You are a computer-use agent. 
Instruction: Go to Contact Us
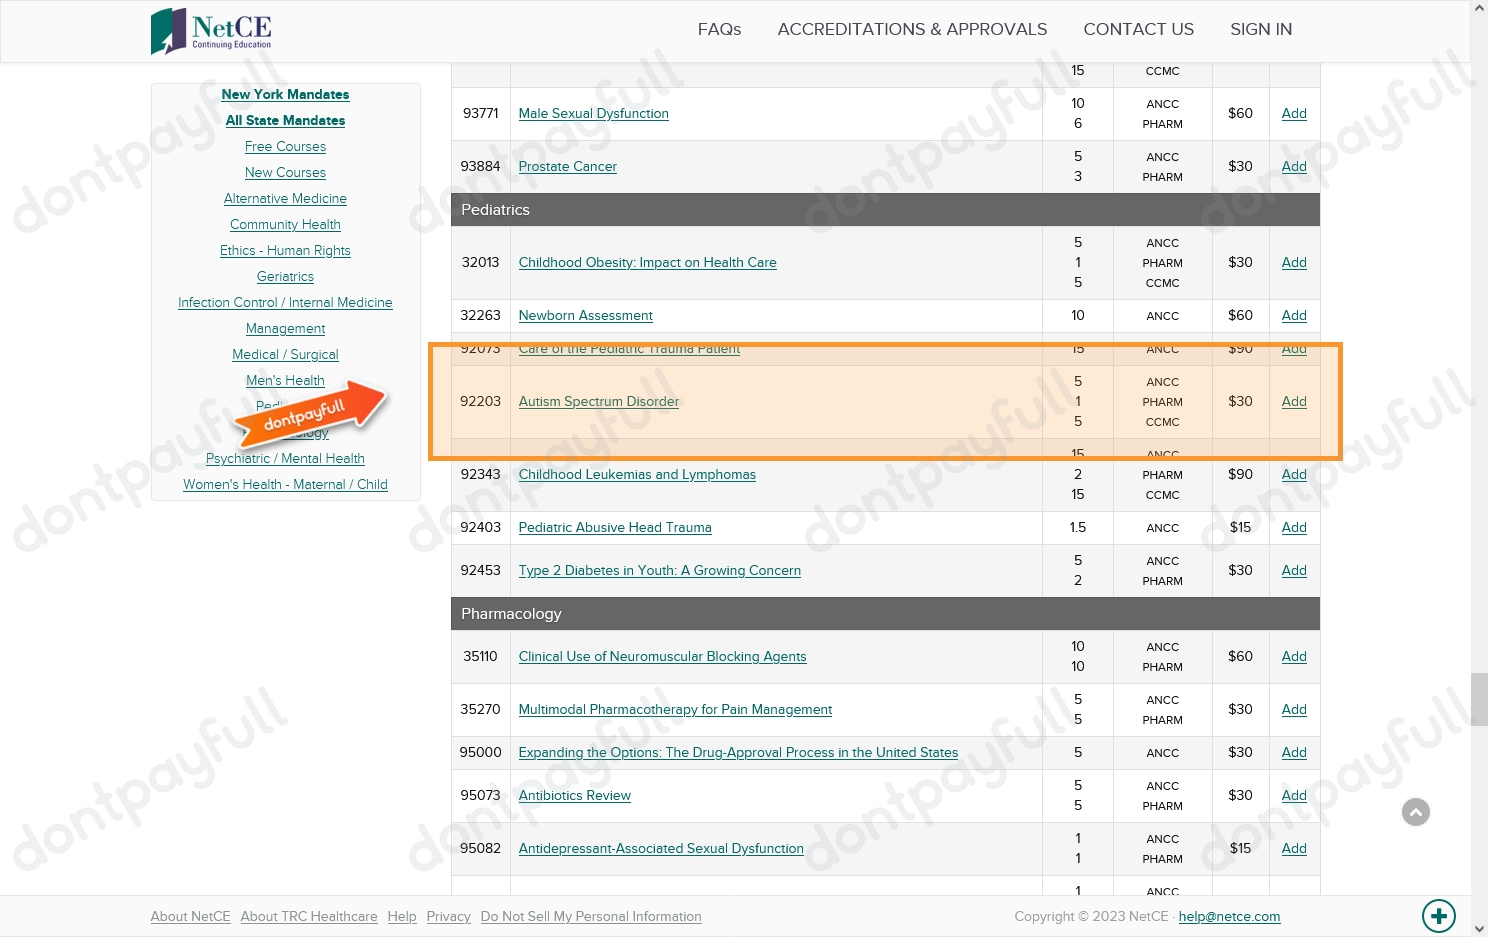point(1138,29)
